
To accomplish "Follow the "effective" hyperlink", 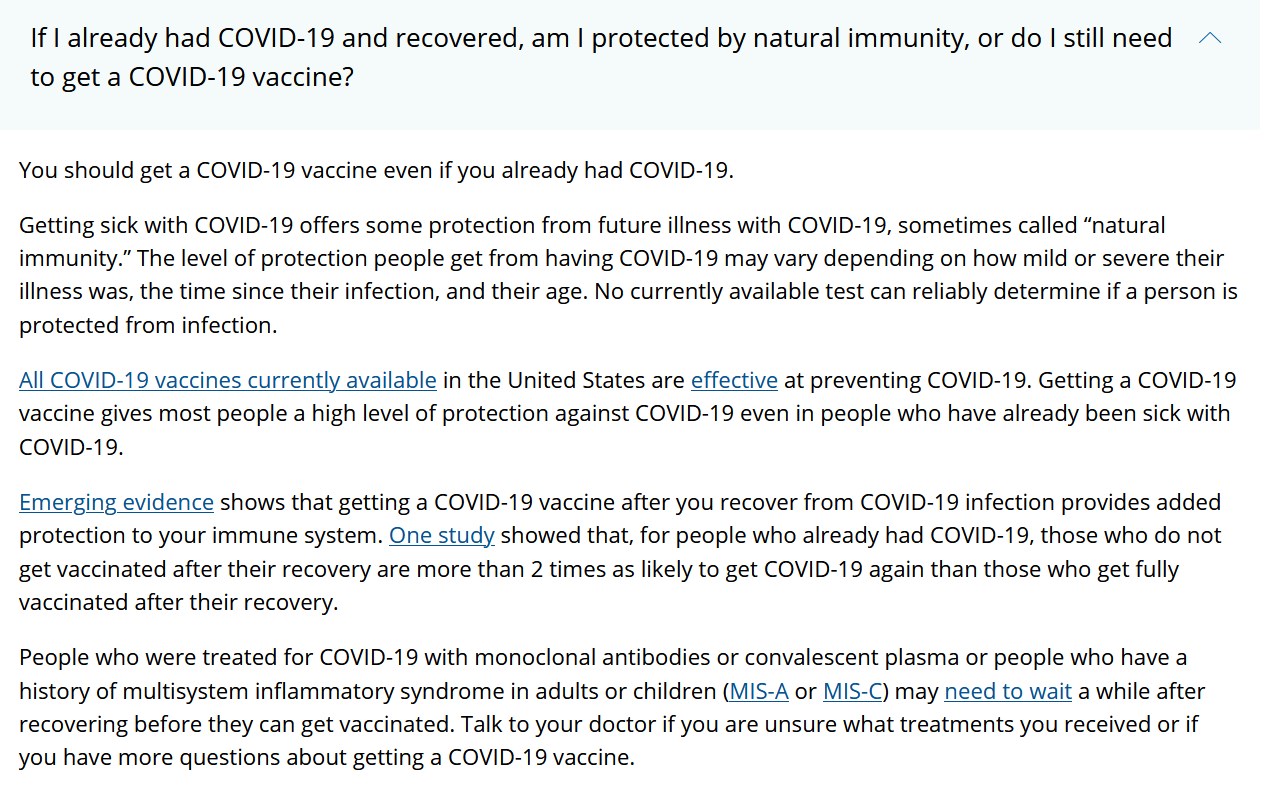I will (734, 381).
